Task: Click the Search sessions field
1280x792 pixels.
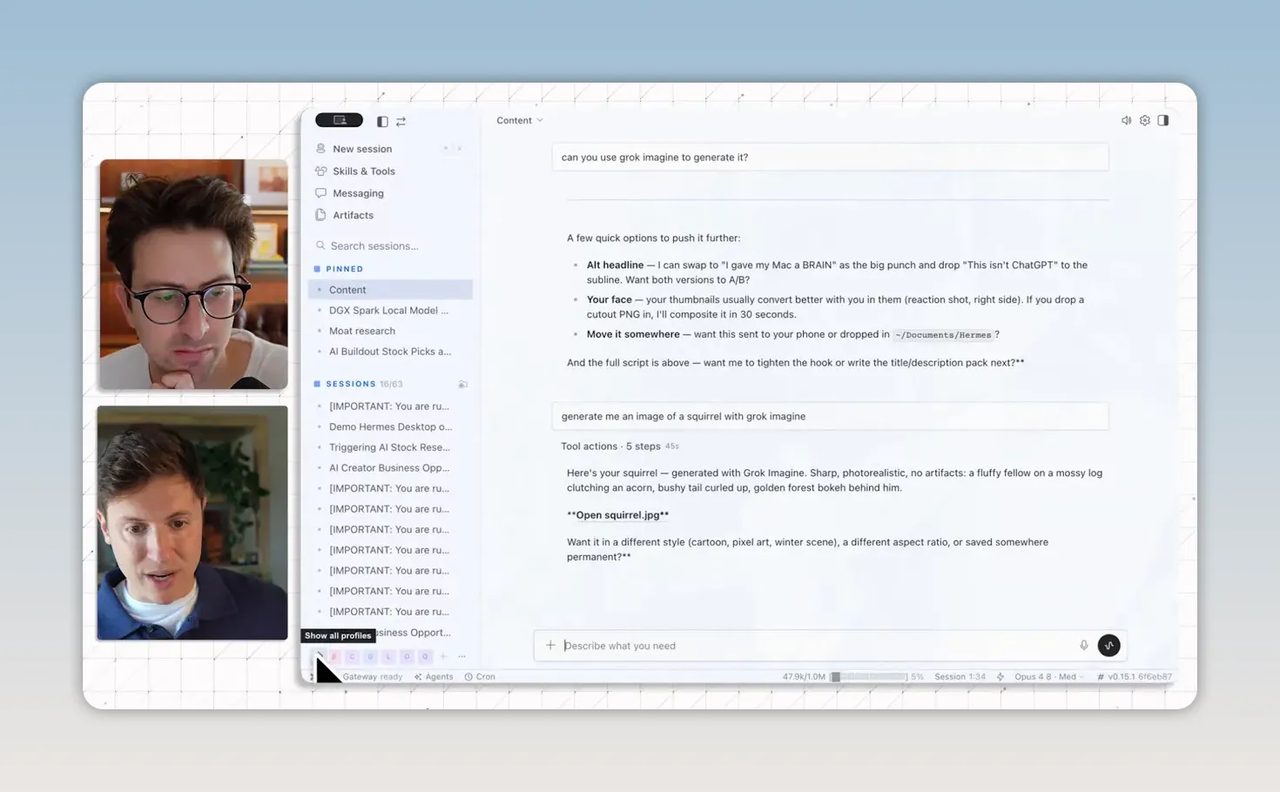Action: (x=390, y=246)
